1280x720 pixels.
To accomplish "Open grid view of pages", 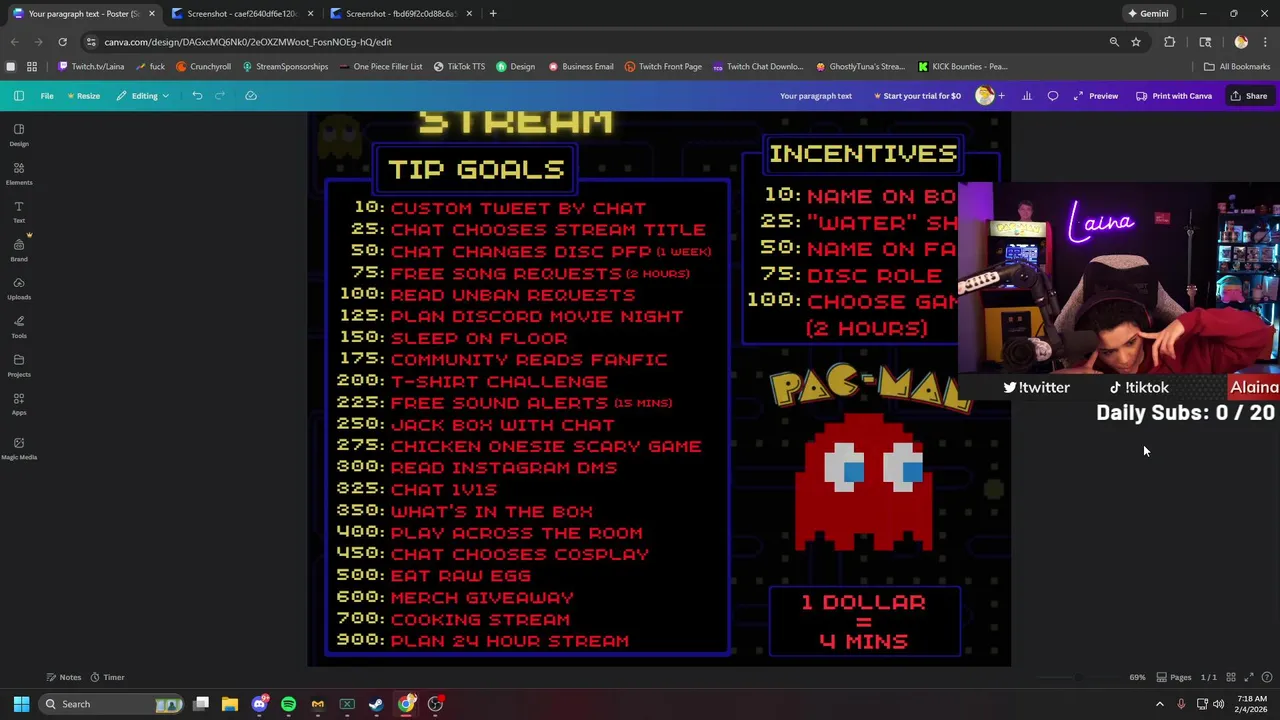I will pyautogui.click(x=1231, y=677).
